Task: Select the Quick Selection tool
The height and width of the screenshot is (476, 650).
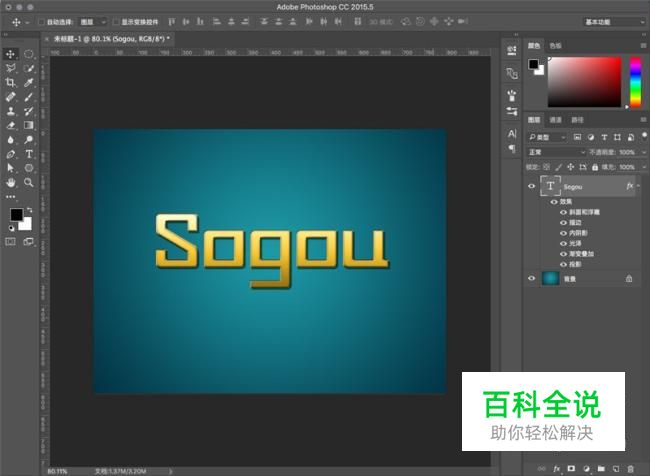Action: click(29, 68)
